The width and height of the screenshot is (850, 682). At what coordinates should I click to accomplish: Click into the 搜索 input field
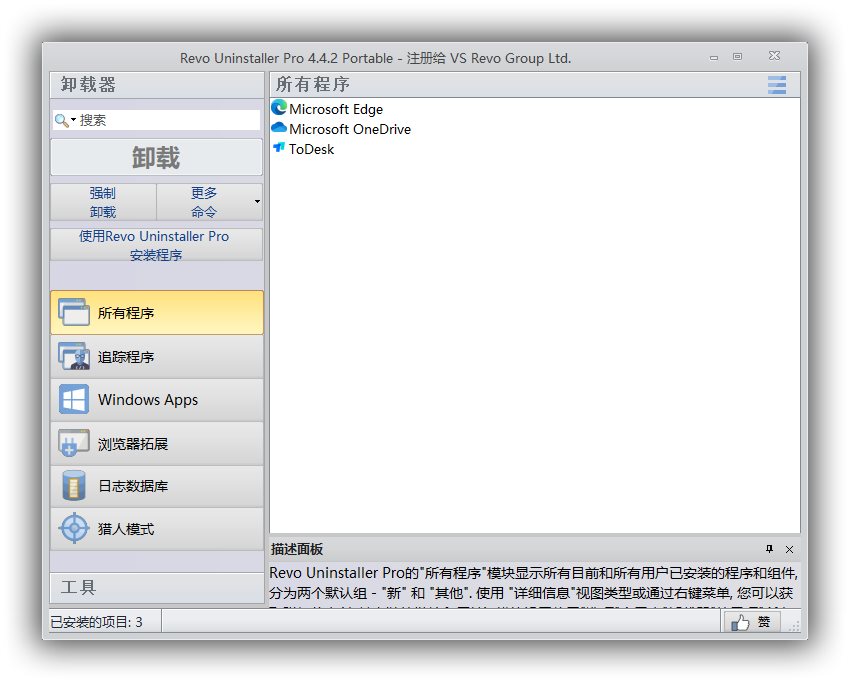pyautogui.click(x=169, y=120)
